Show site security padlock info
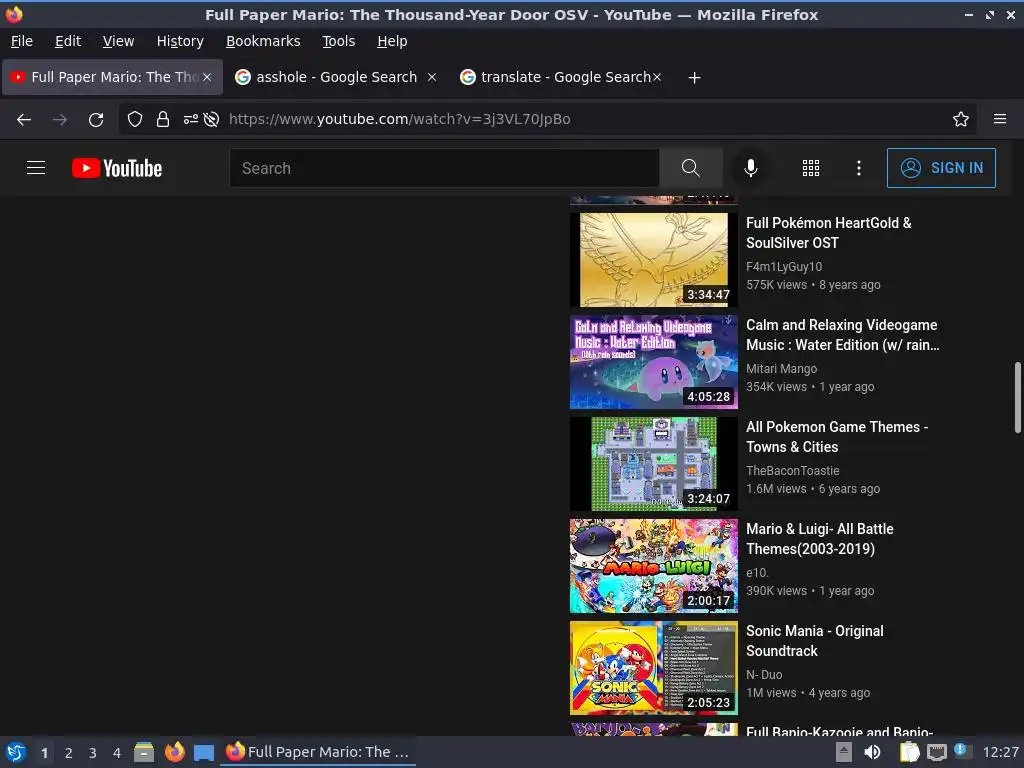The height and width of the screenshot is (768, 1024). tap(163, 119)
